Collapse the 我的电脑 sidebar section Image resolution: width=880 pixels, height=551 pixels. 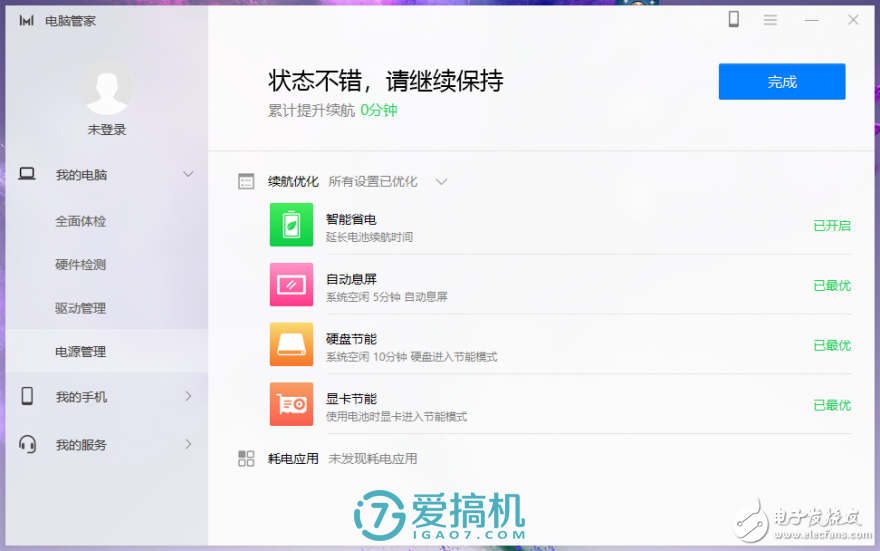tap(188, 175)
